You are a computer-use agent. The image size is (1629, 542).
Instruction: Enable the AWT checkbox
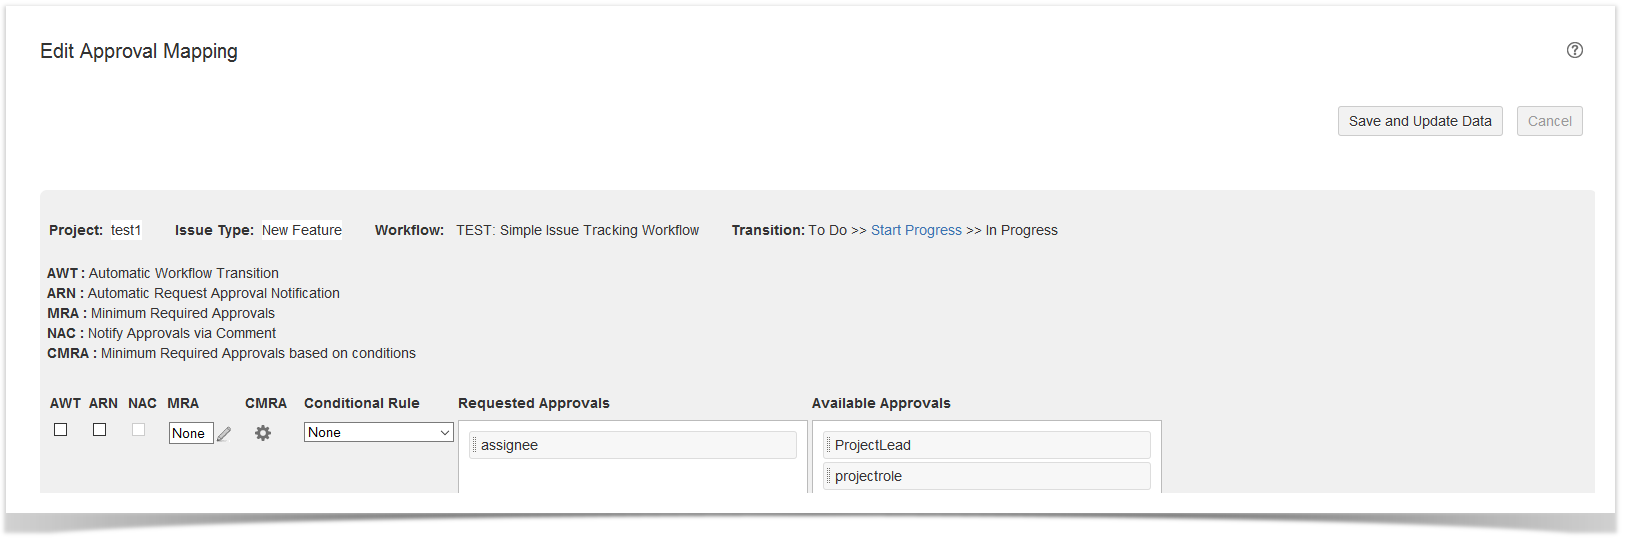61,430
